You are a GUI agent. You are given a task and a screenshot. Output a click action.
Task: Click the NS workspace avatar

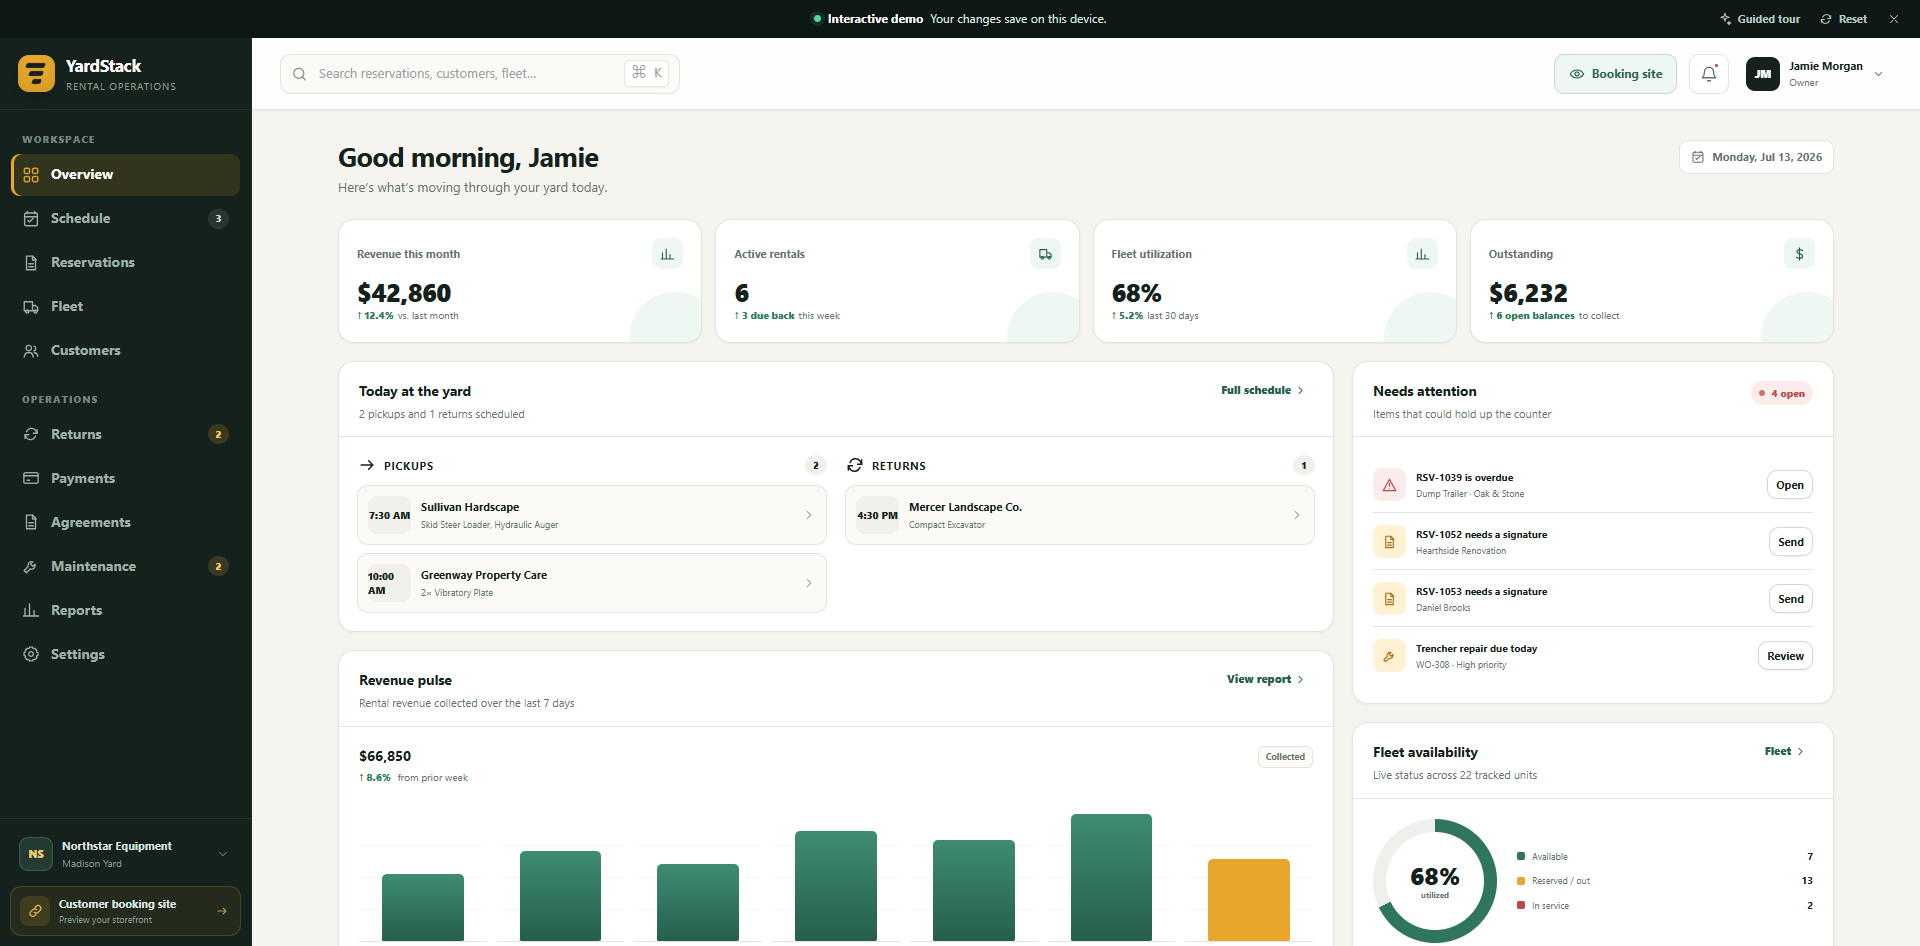tap(36, 854)
